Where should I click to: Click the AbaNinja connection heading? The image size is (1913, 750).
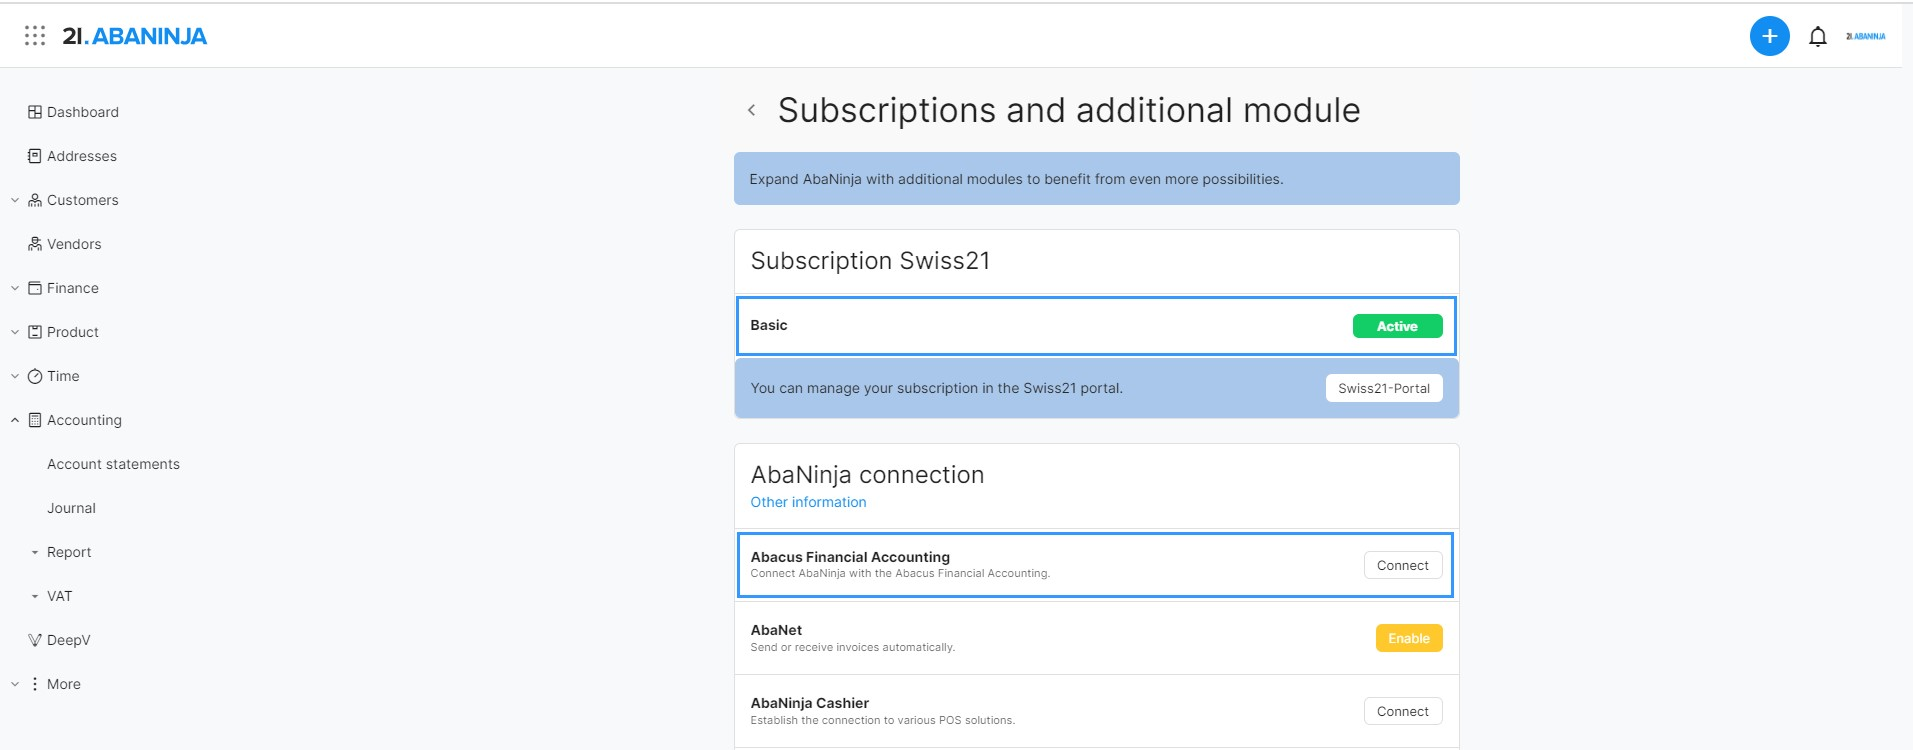coord(867,475)
